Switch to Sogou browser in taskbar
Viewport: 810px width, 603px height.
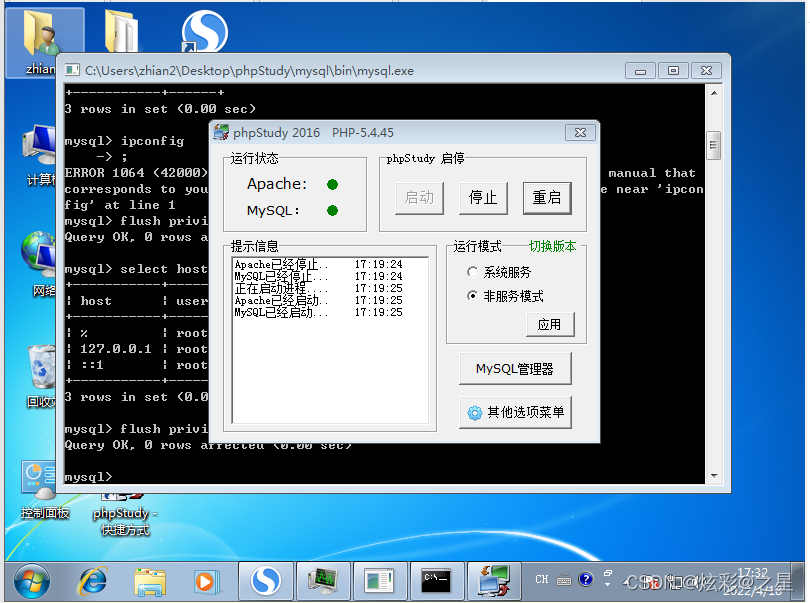(x=266, y=581)
